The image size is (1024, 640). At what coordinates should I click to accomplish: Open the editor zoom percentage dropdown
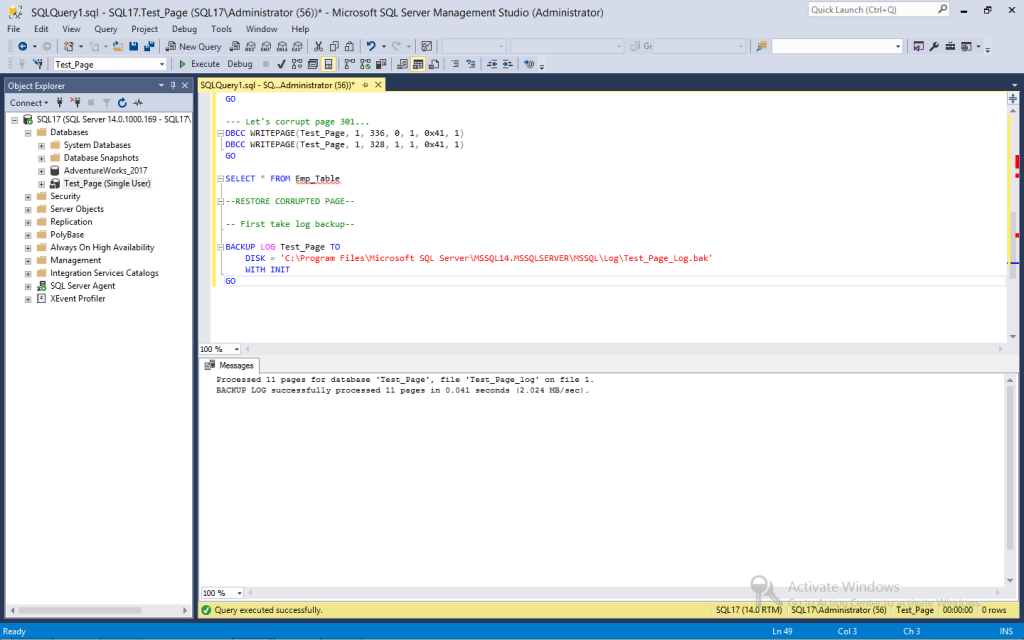point(236,348)
